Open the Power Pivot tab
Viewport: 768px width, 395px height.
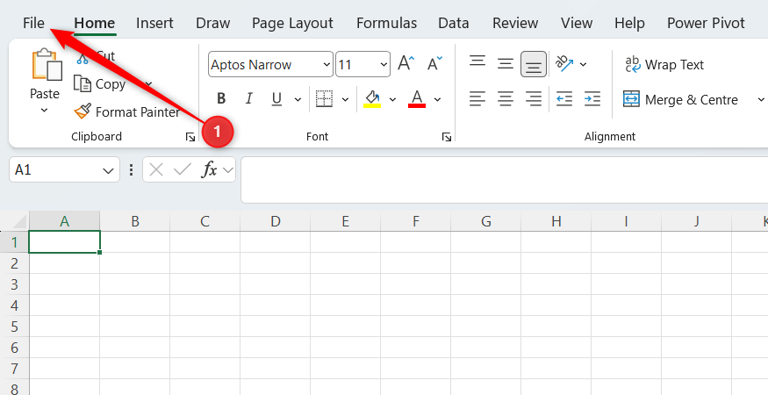(706, 23)
